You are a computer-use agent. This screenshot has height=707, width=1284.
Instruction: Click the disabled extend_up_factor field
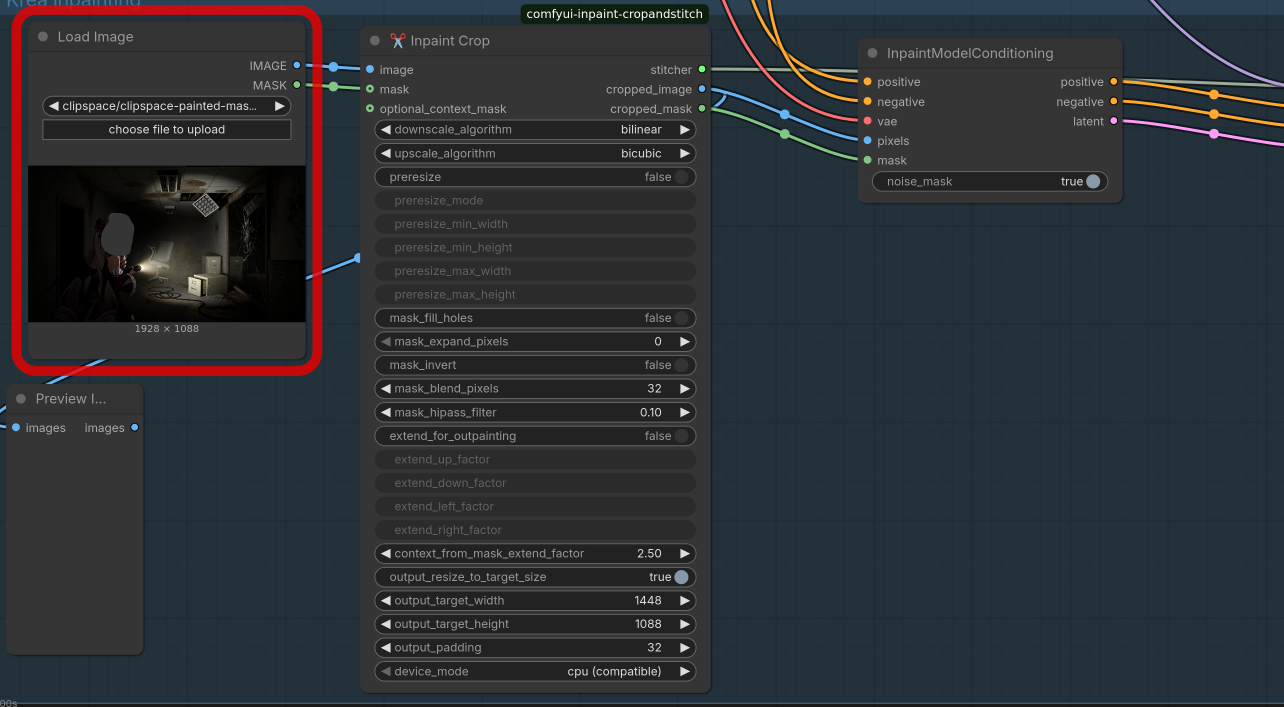point(535,460)
